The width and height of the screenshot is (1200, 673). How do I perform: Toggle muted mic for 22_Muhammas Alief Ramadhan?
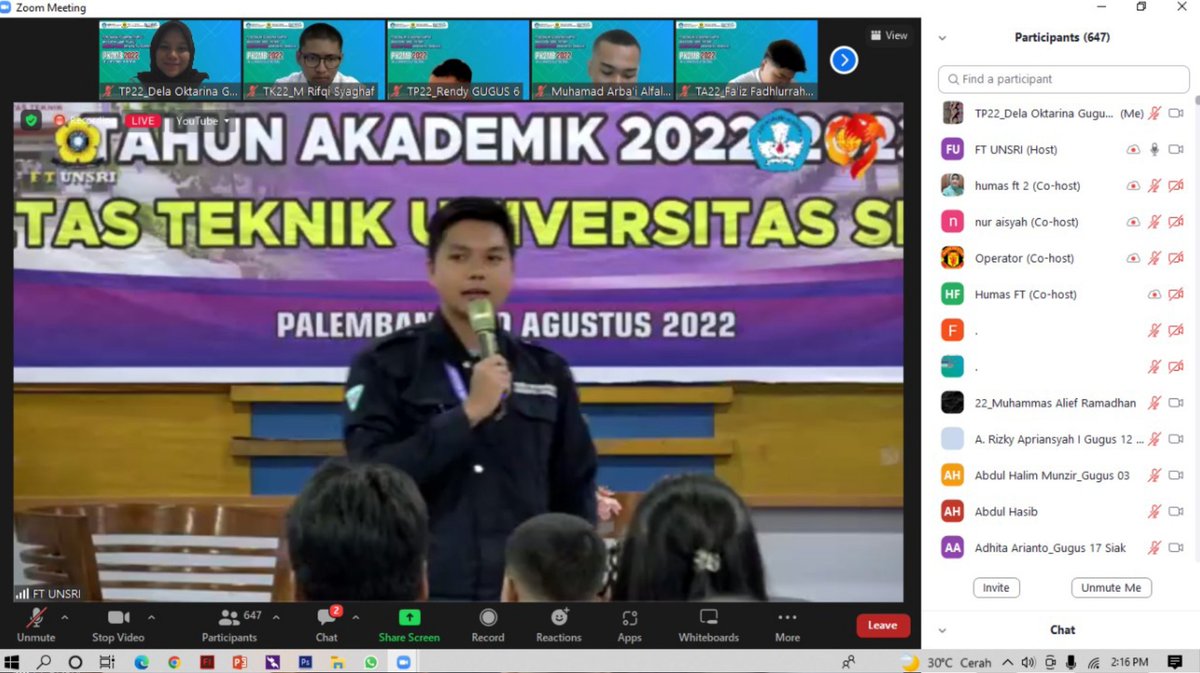(1154, 403)
